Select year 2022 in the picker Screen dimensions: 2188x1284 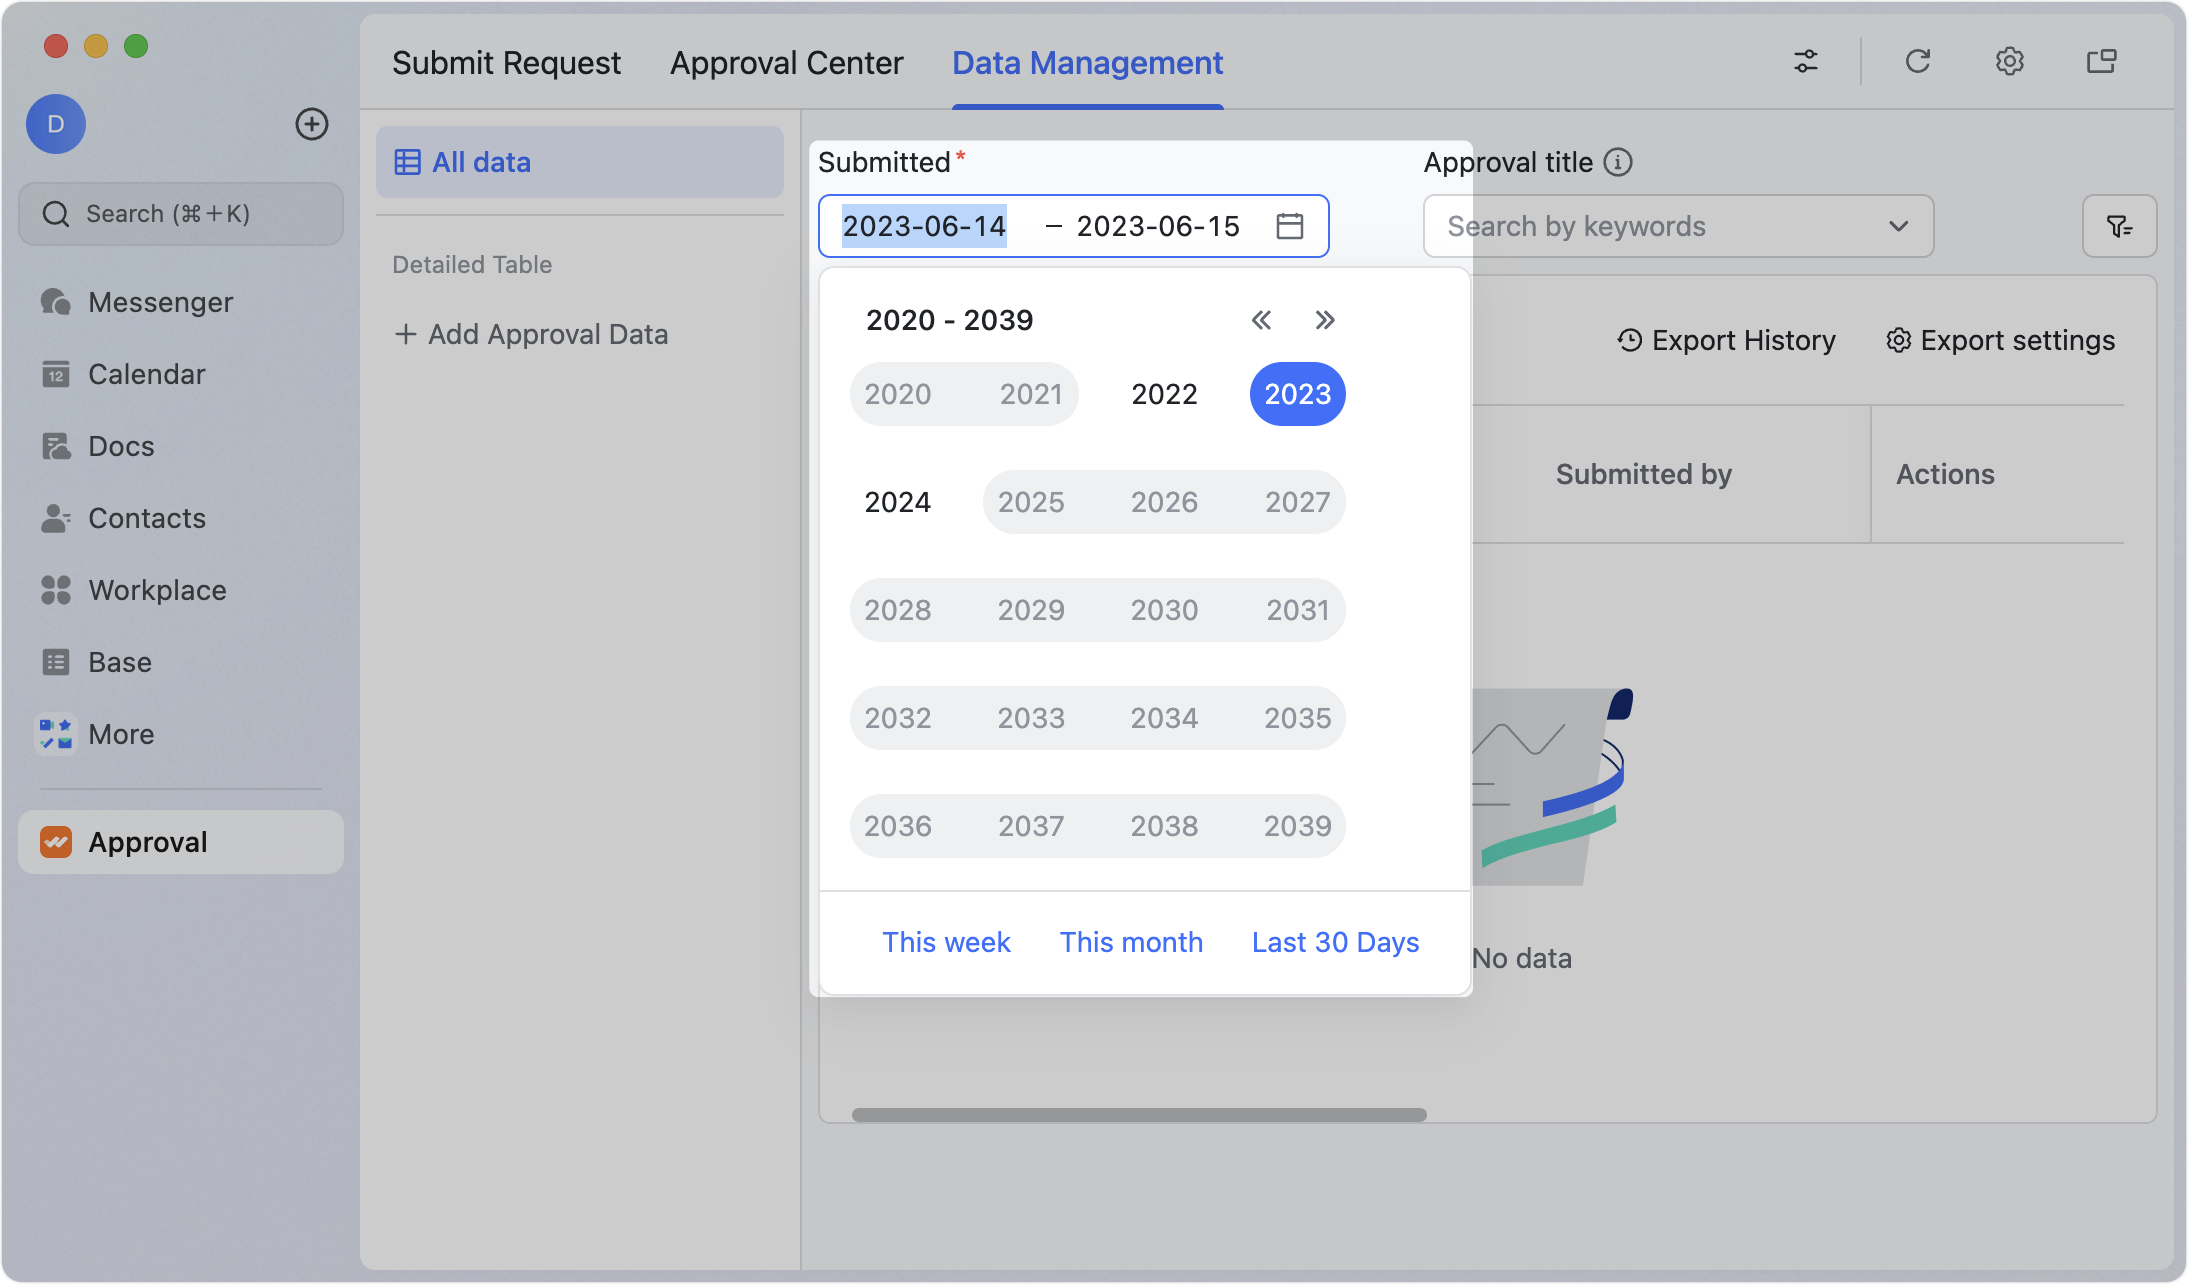pyautogui.click(x=1164, y=394)
